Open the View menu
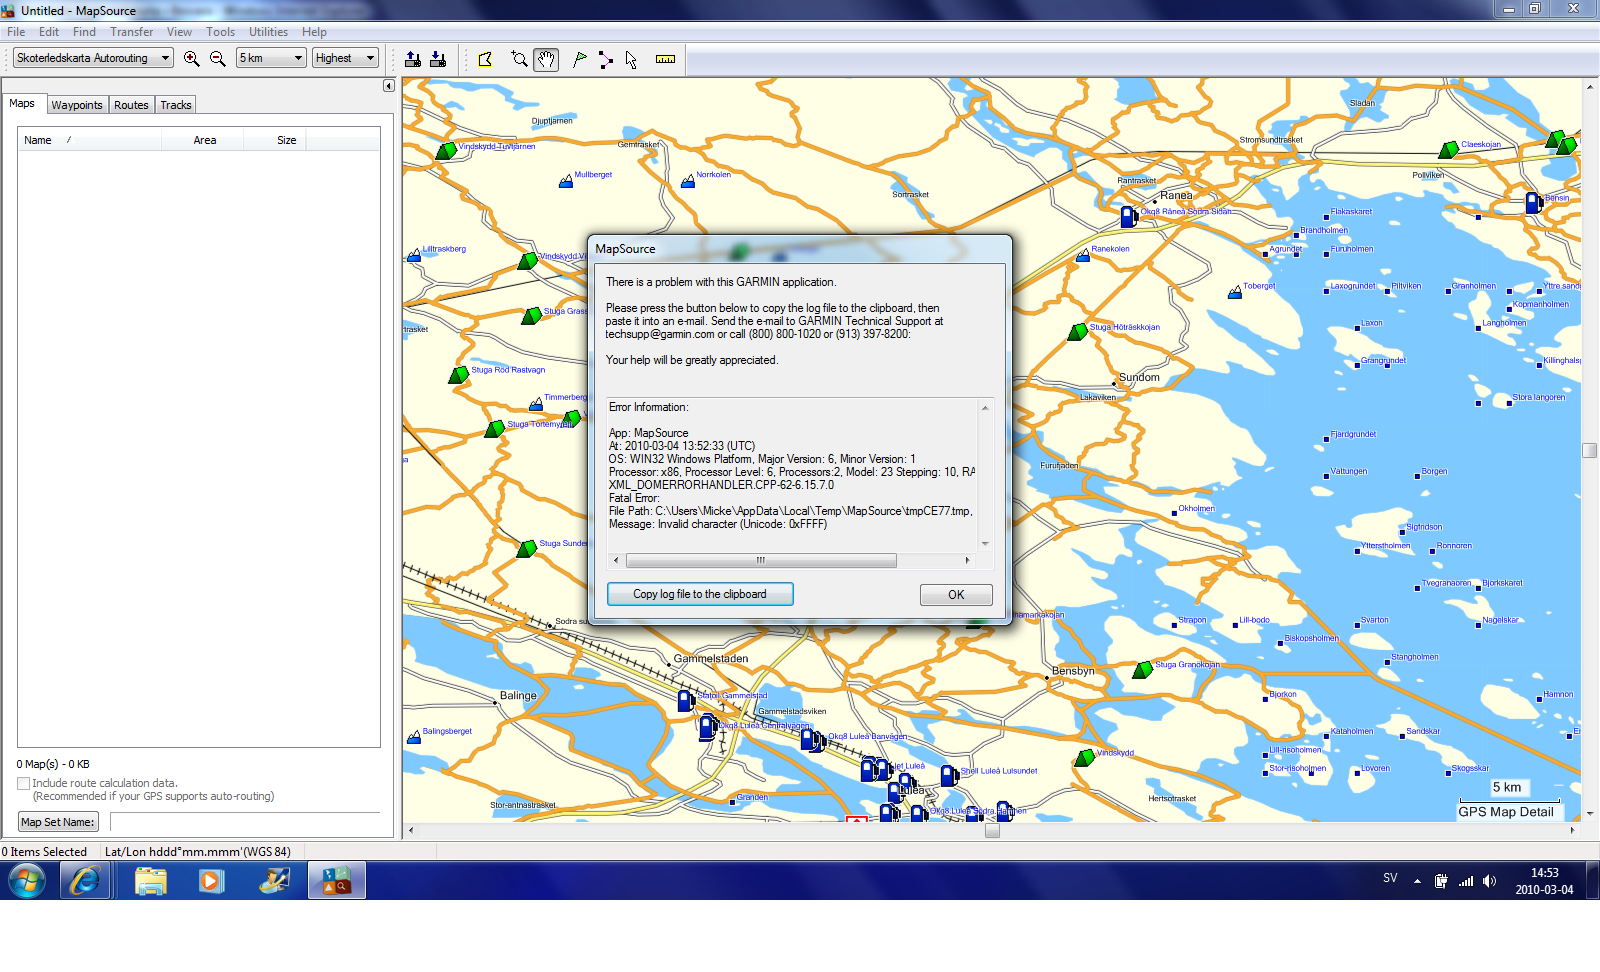This screenshot has width=1600, height=972. tap(179, 32)
